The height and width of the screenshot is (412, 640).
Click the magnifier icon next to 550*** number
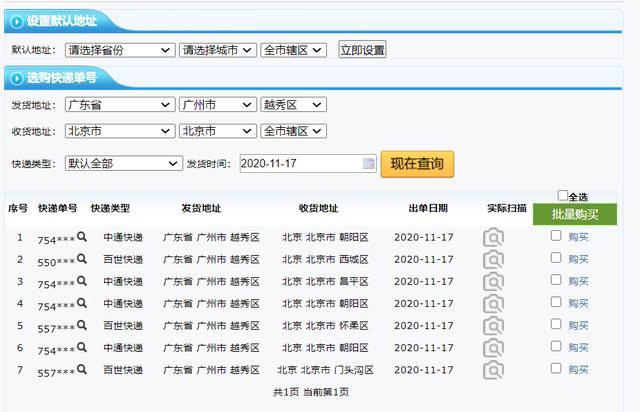(x=82, y=258)
